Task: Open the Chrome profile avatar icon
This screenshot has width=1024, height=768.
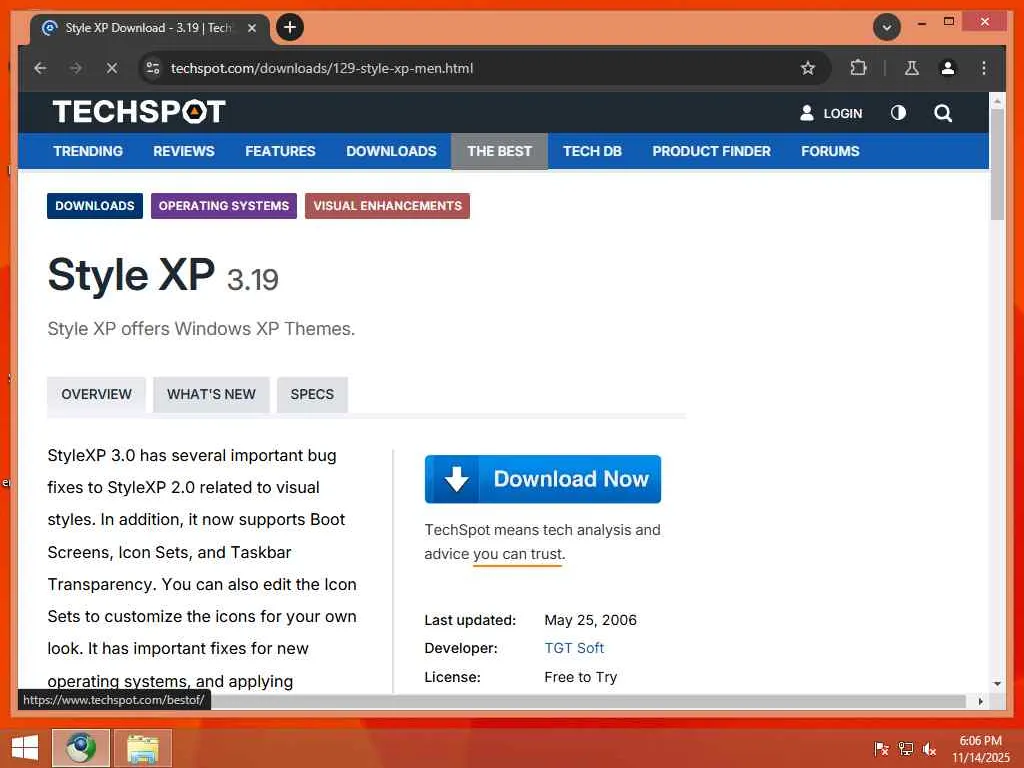Action: [x=948, y=68]
